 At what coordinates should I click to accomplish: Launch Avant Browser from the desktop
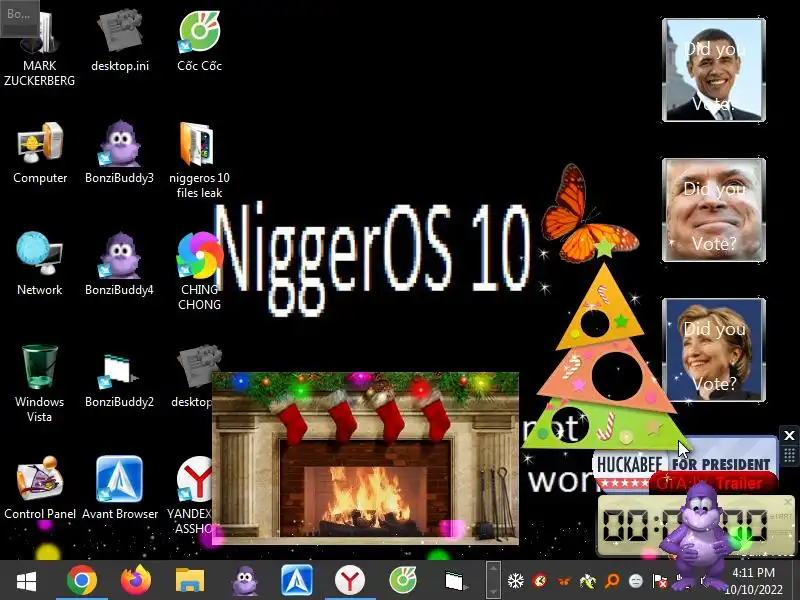[119, 489]
